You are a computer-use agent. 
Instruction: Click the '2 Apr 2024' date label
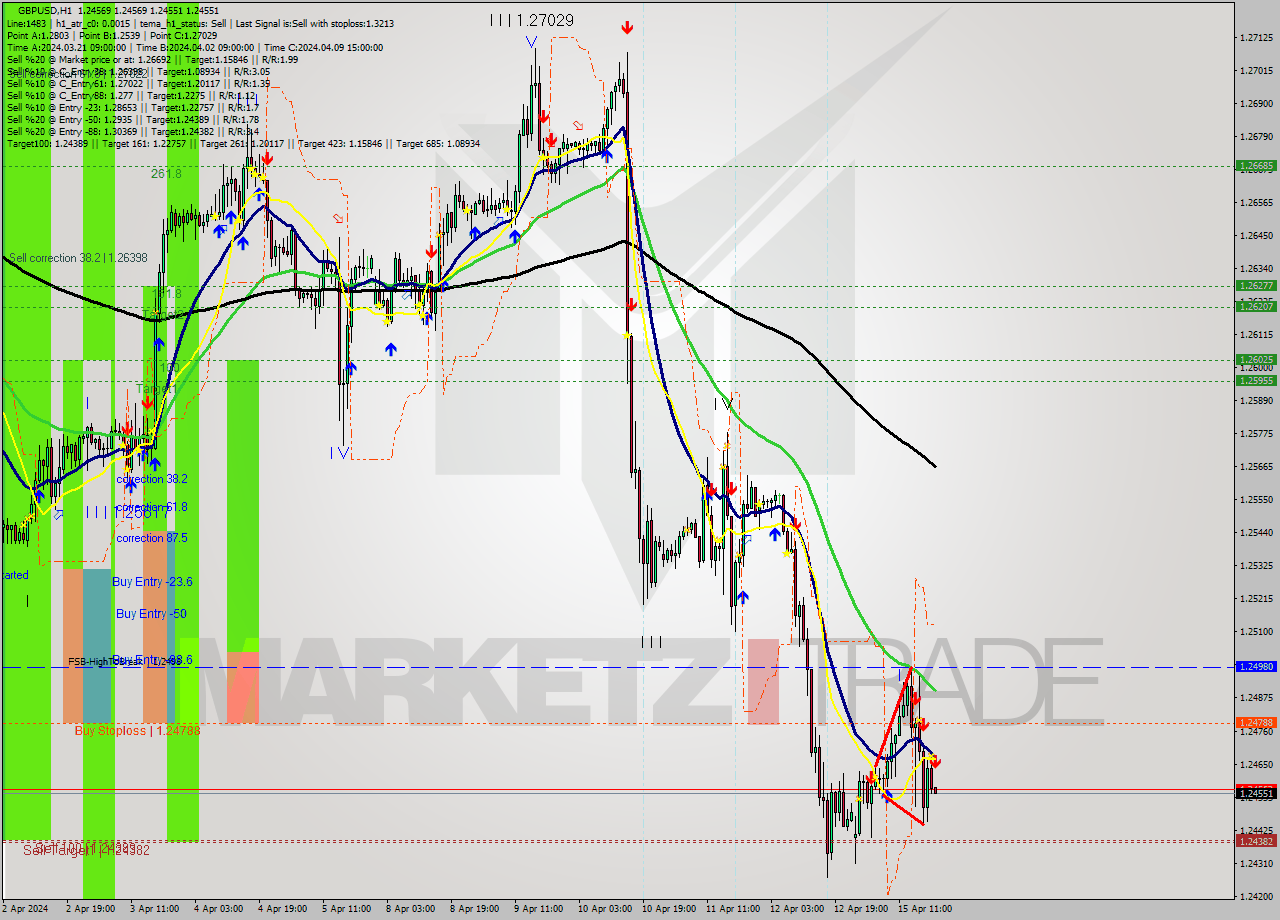point(26,909)
